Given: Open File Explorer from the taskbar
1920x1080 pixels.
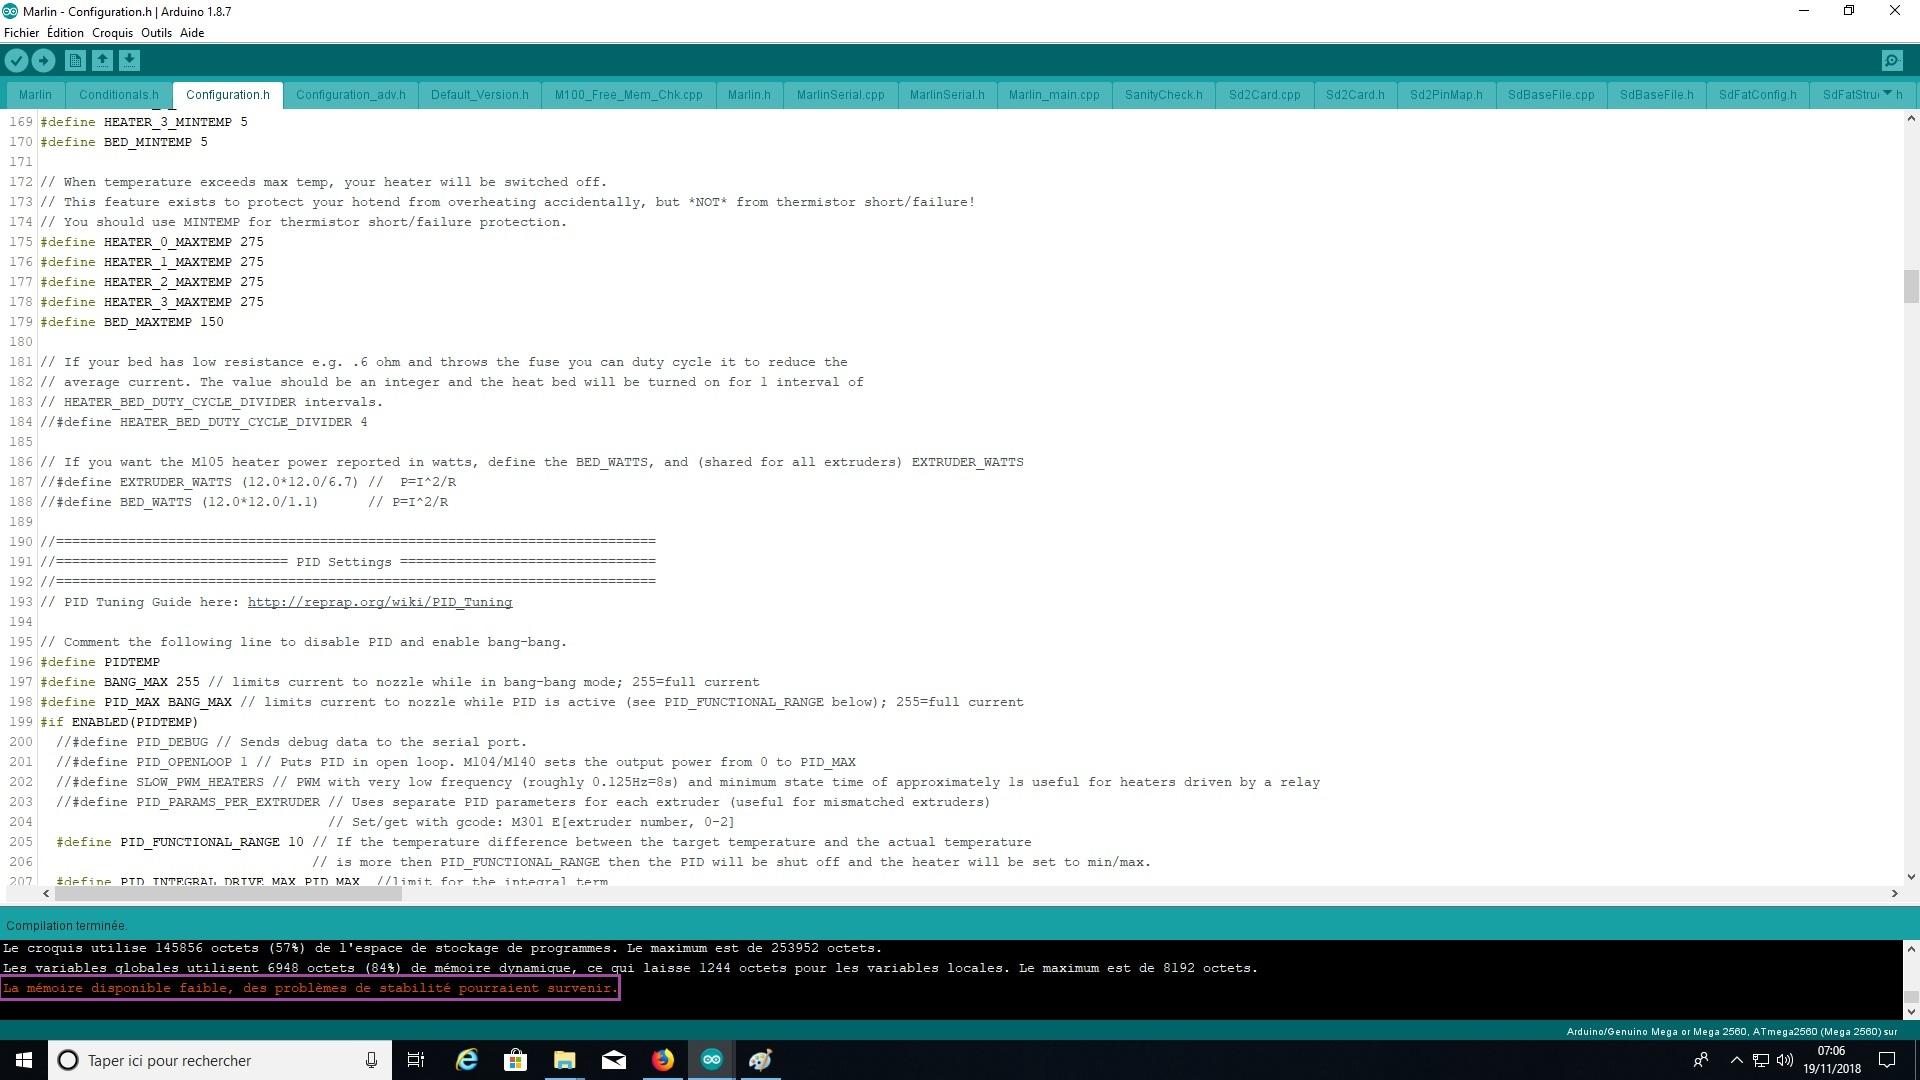Looking at the screenshot, I should click(x=564, y=1060).
